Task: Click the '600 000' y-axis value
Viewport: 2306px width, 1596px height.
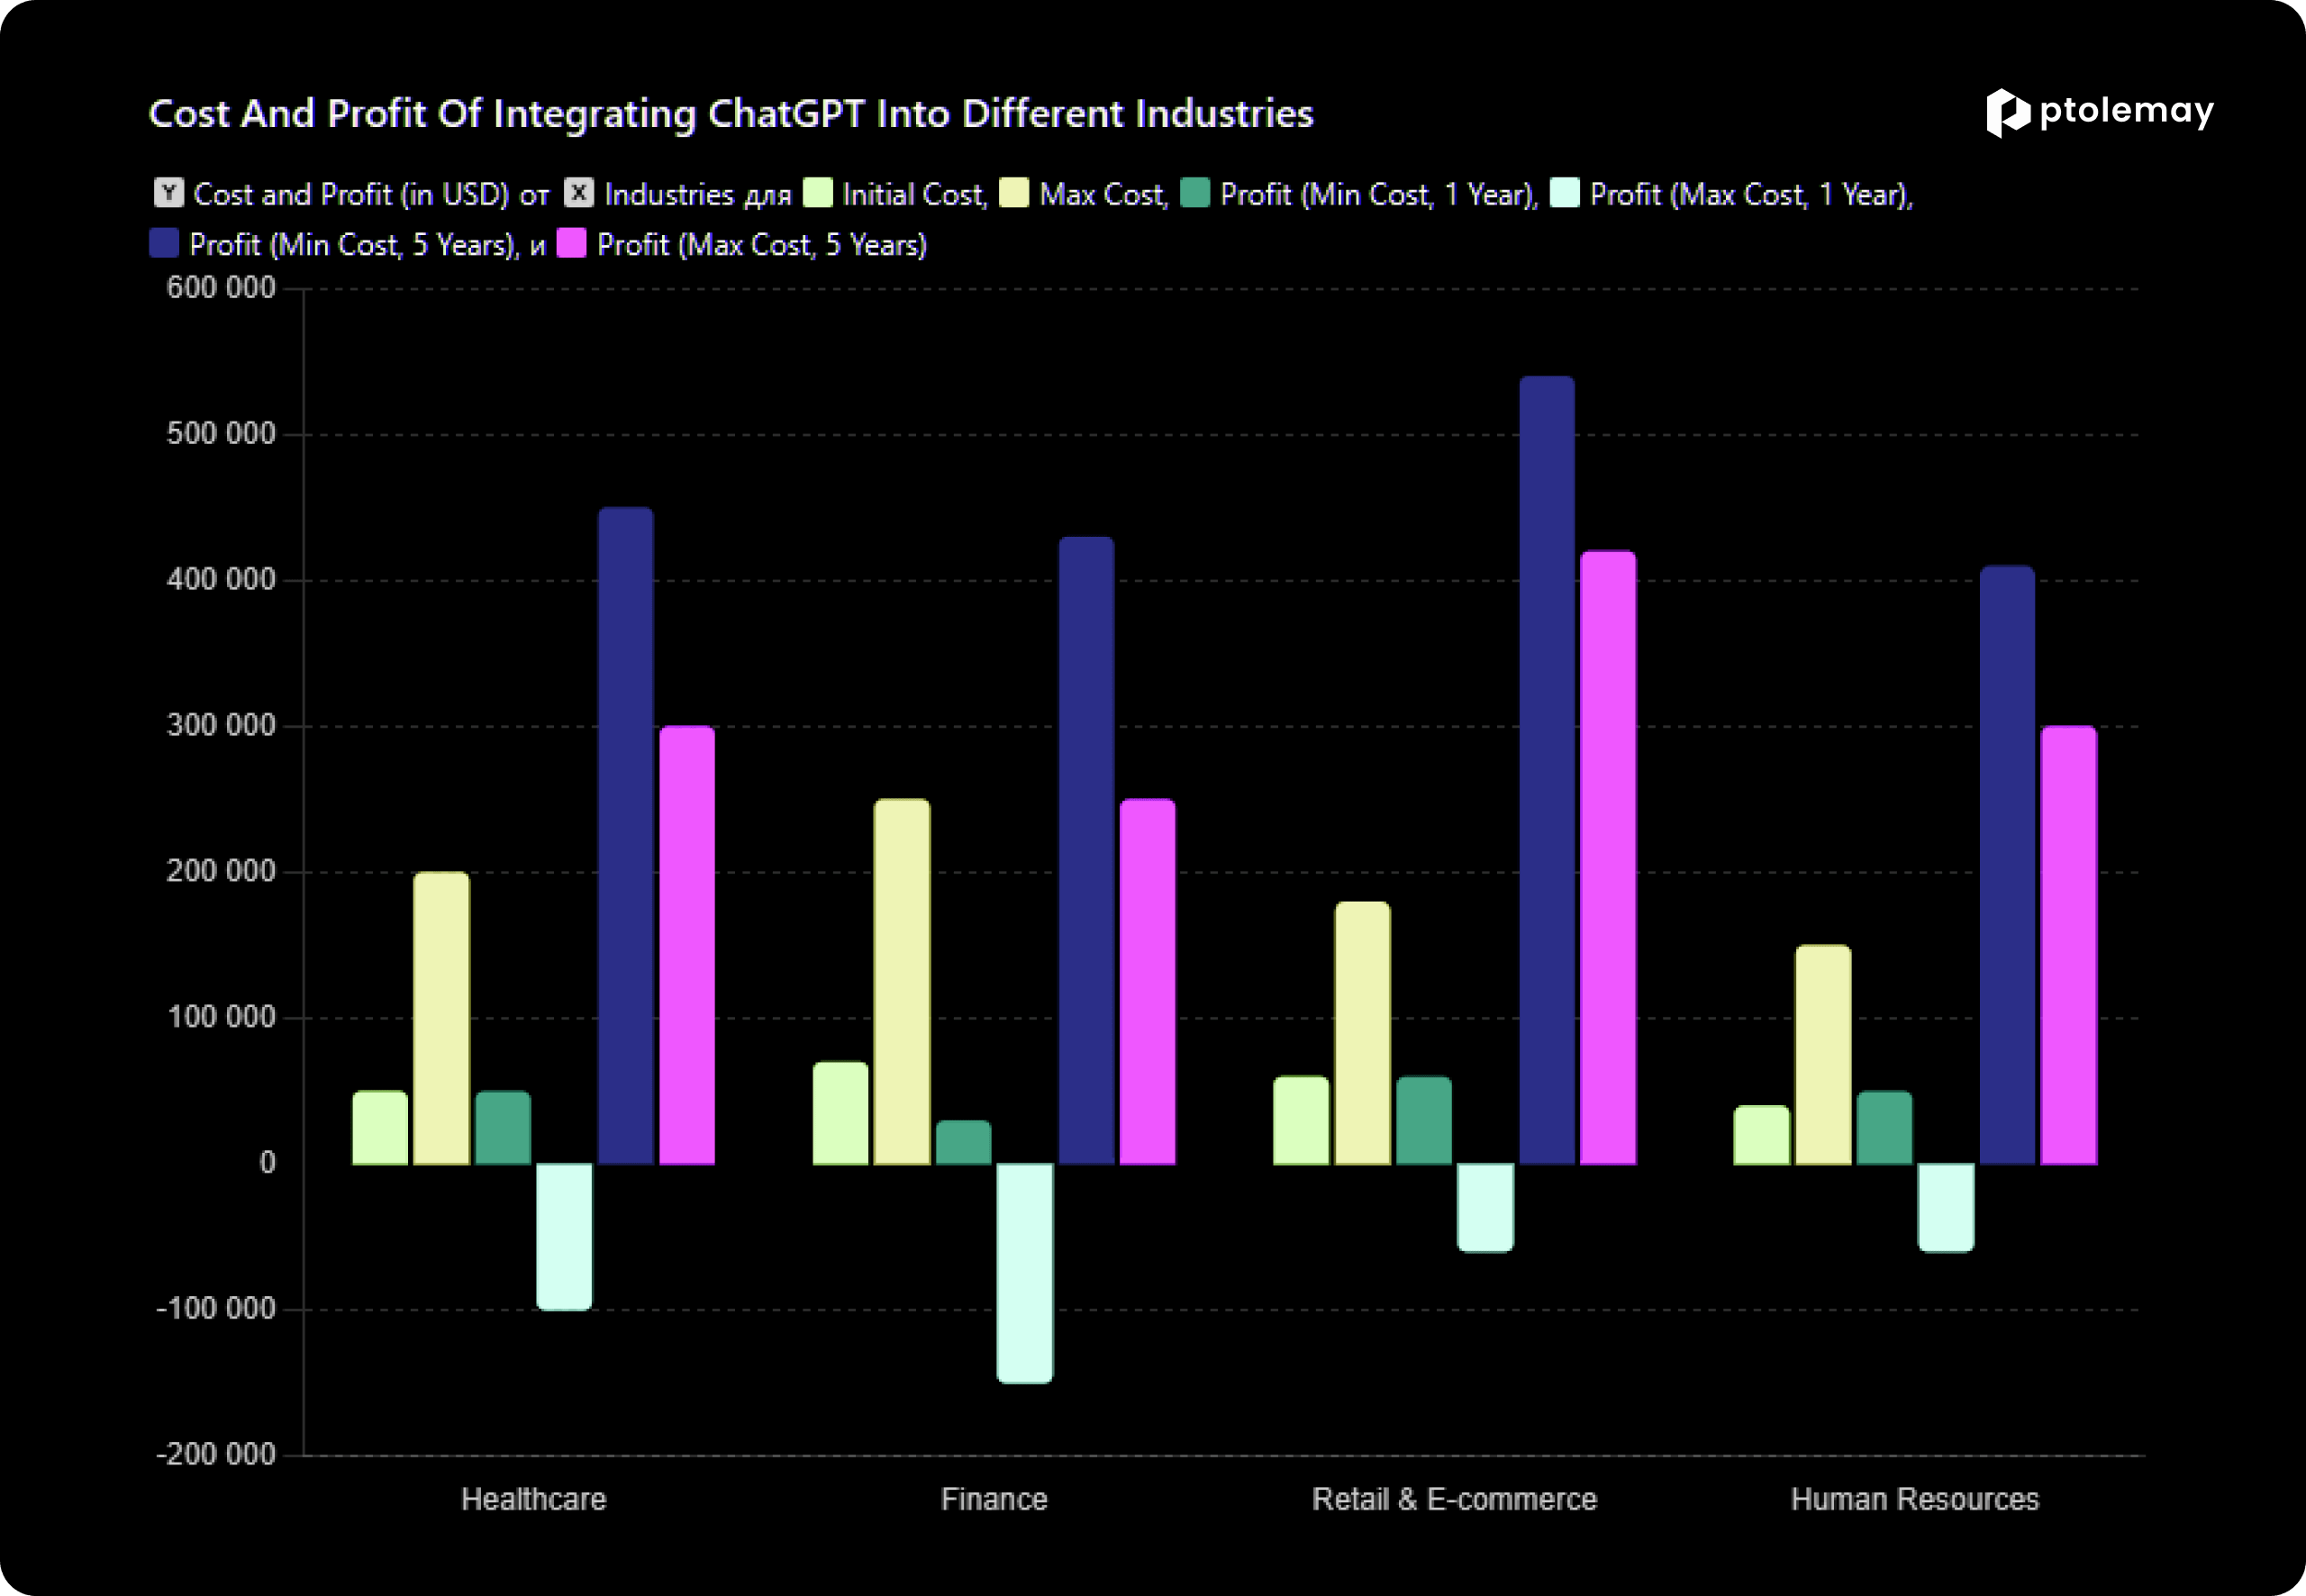Action: coord(221,288)
